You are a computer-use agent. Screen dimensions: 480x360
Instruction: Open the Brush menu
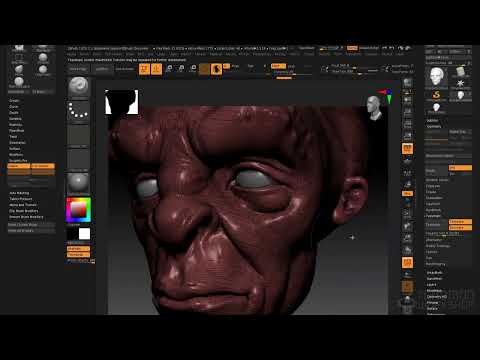pyautogui.click(x=84, y=54)
